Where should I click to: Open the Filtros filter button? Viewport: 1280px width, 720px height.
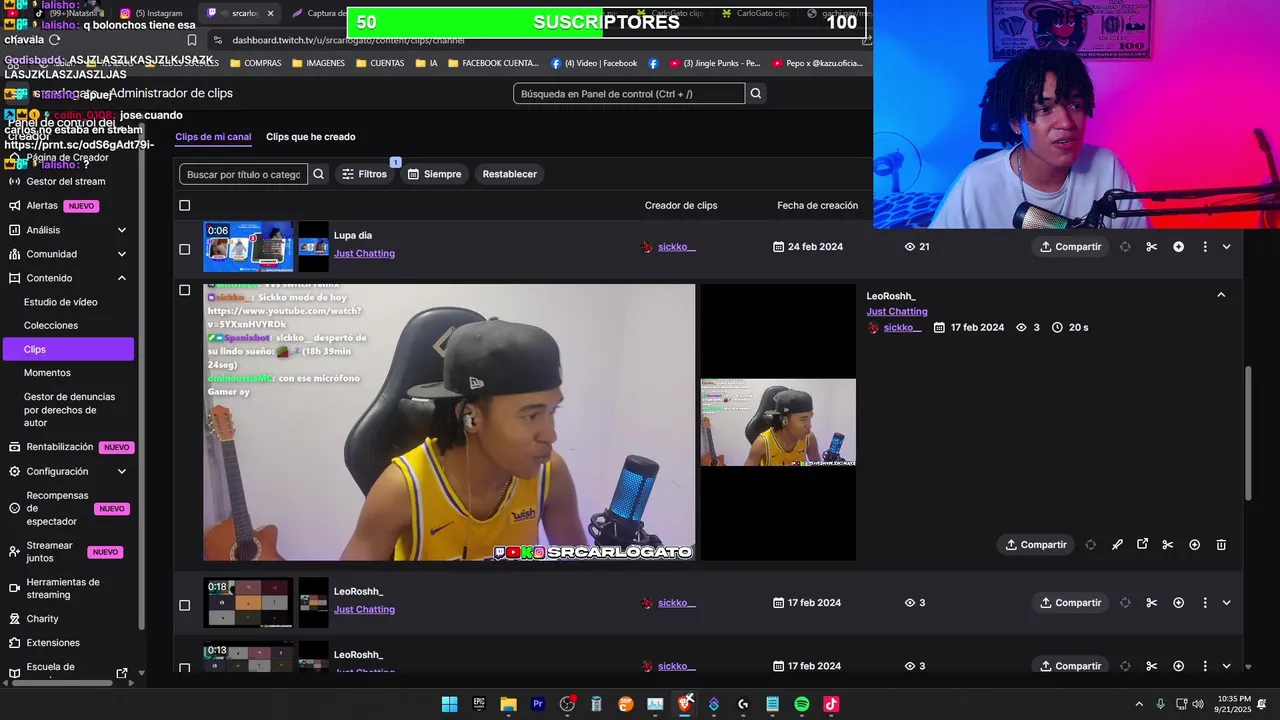coord(364,174)
